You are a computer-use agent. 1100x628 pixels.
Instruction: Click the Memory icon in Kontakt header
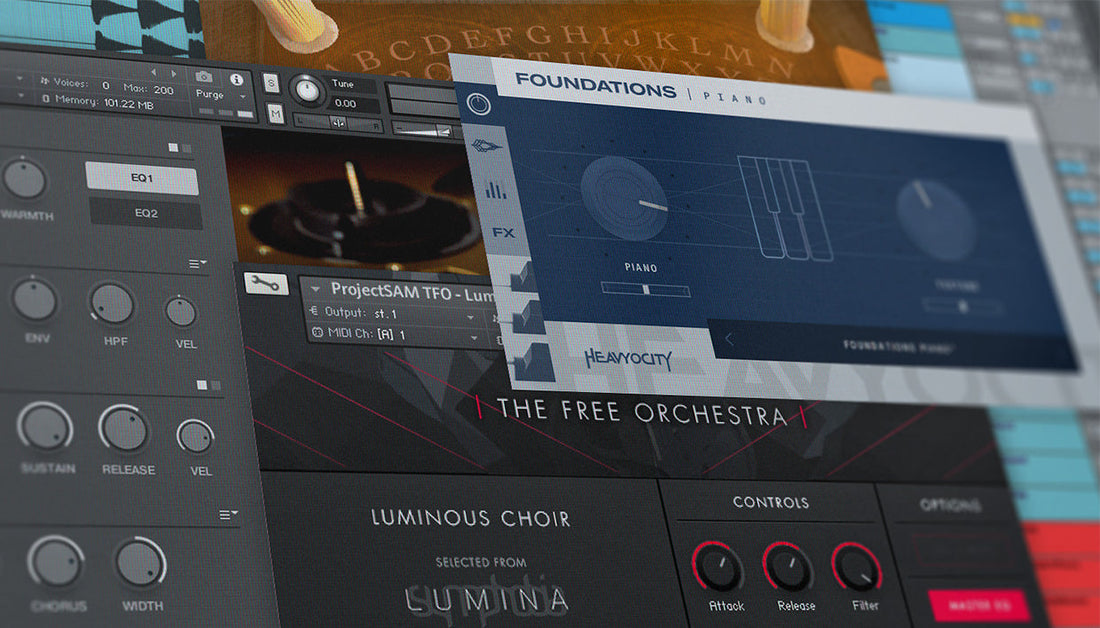[x=46, y=99]
